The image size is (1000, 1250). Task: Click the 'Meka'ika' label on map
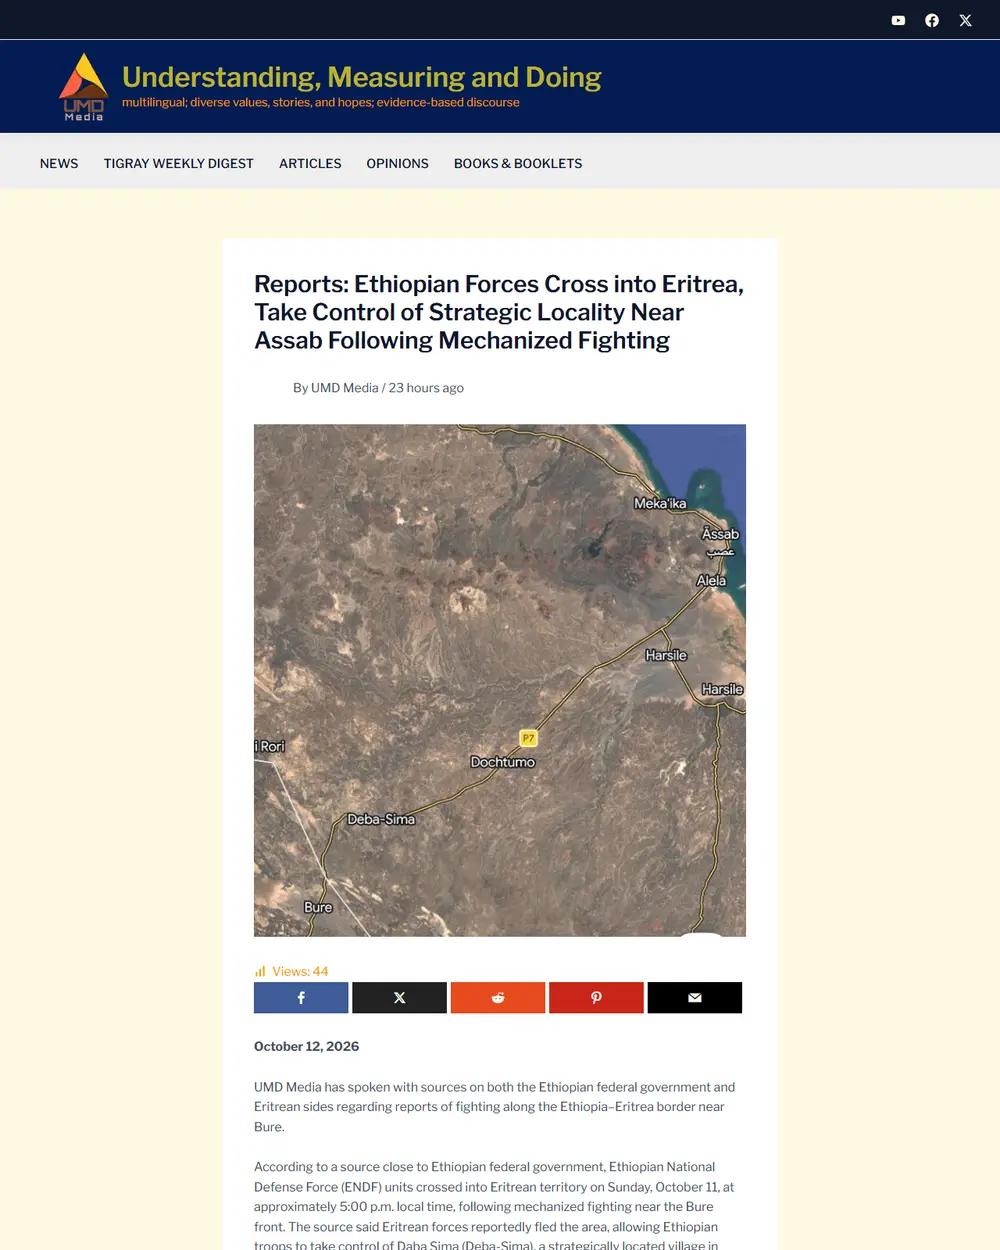(x=660, y=503)
